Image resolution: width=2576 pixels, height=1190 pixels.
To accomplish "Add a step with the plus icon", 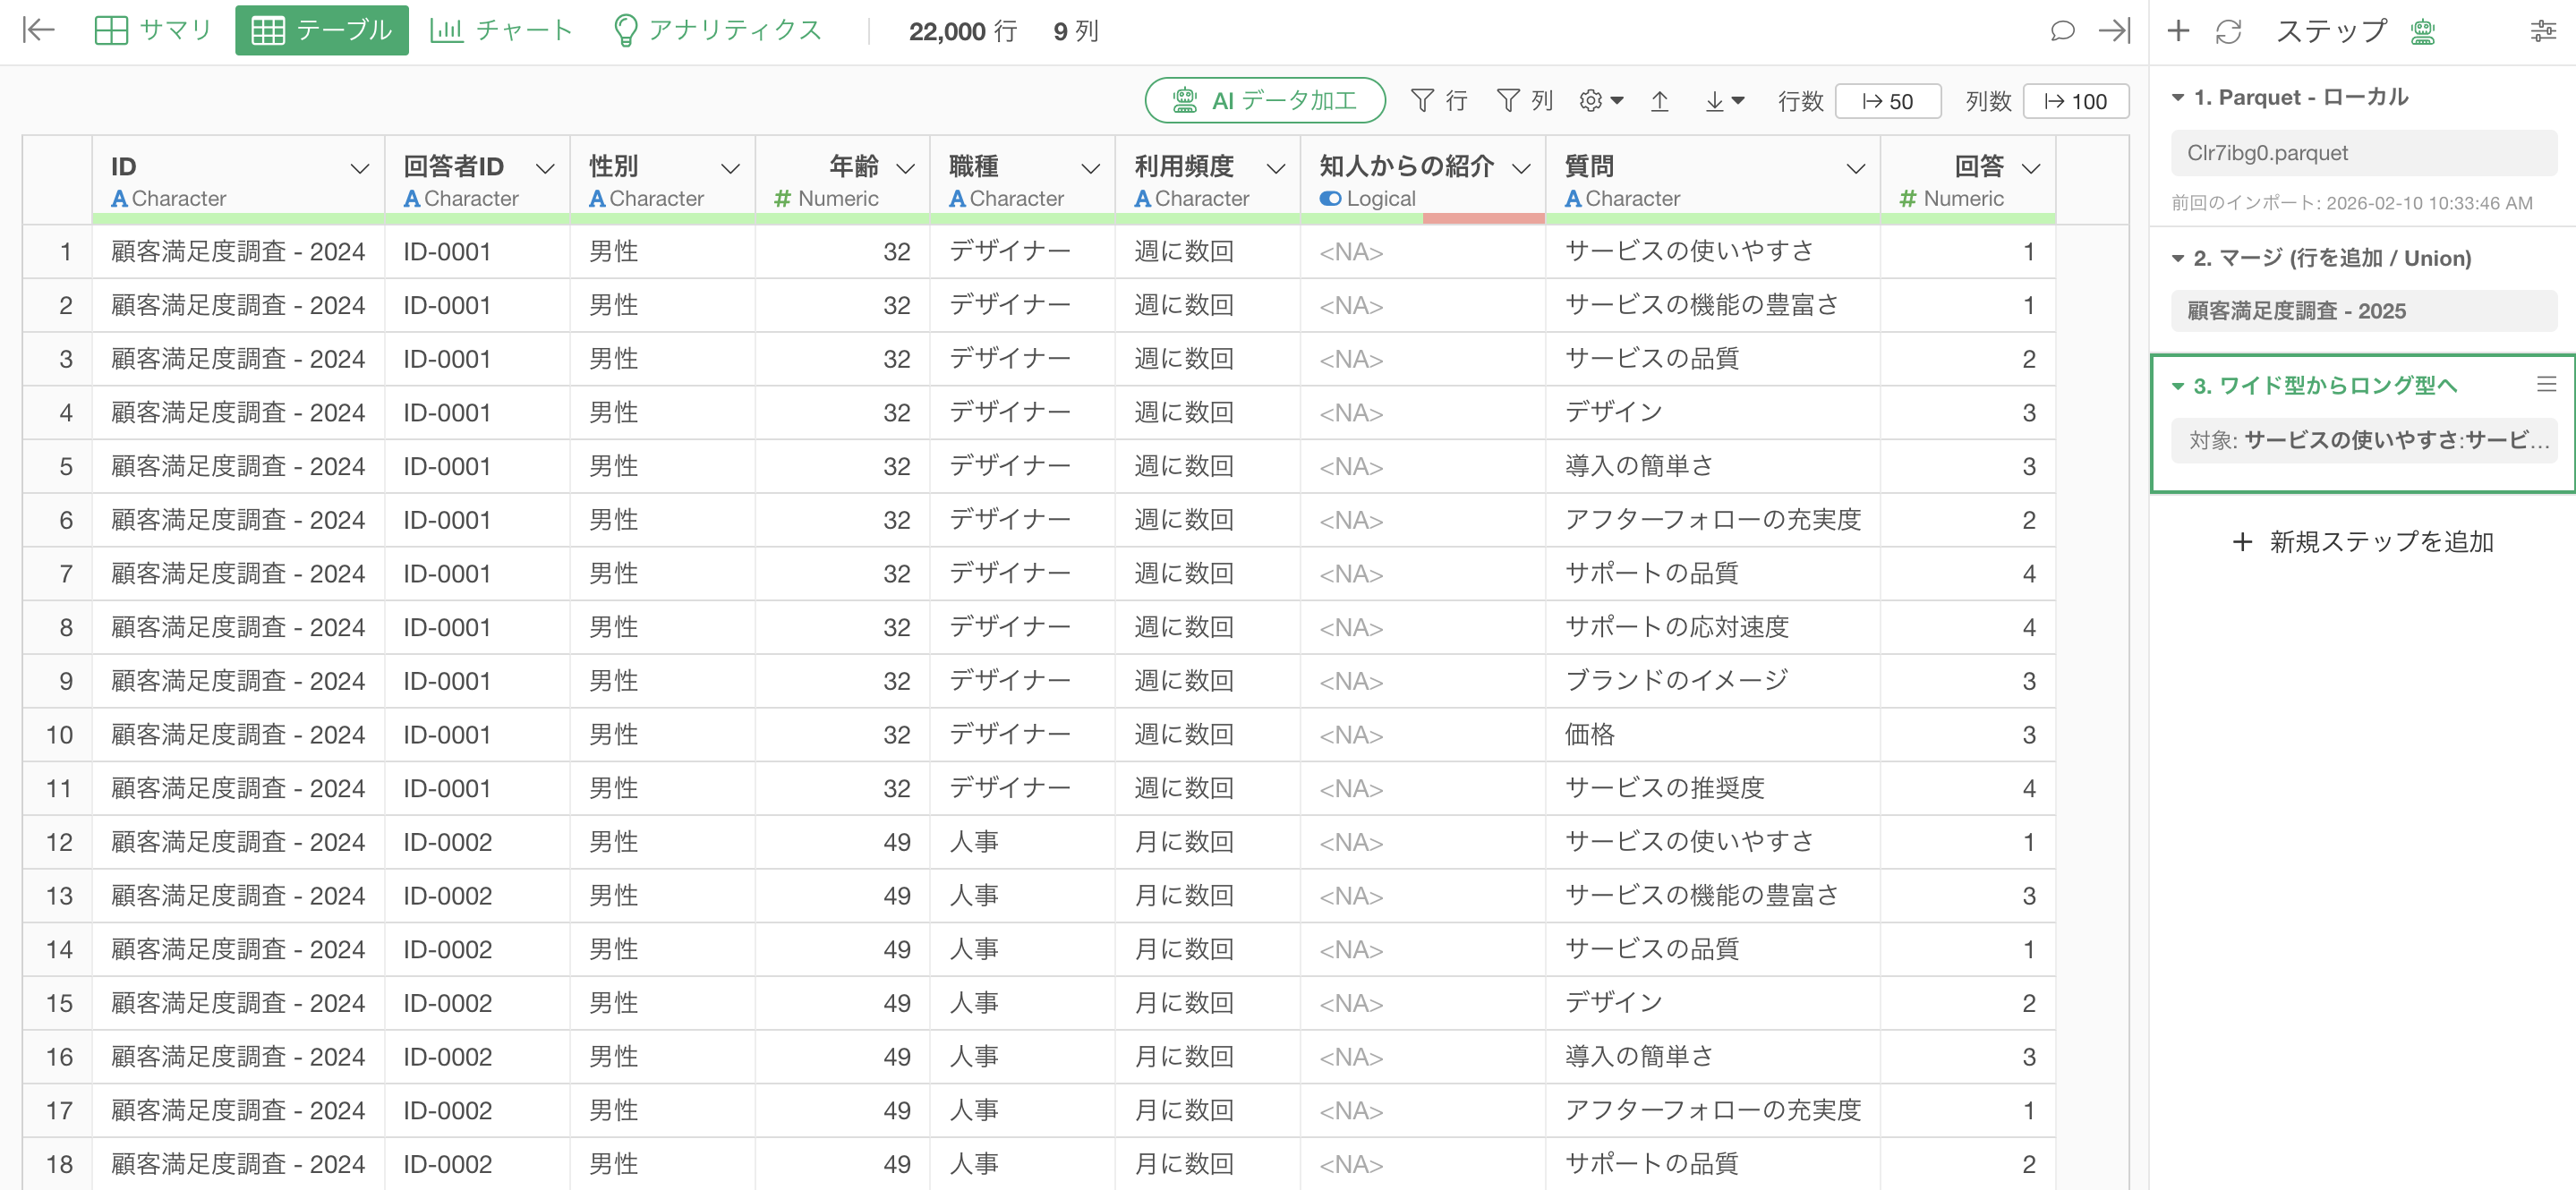I will point(2178,31).
